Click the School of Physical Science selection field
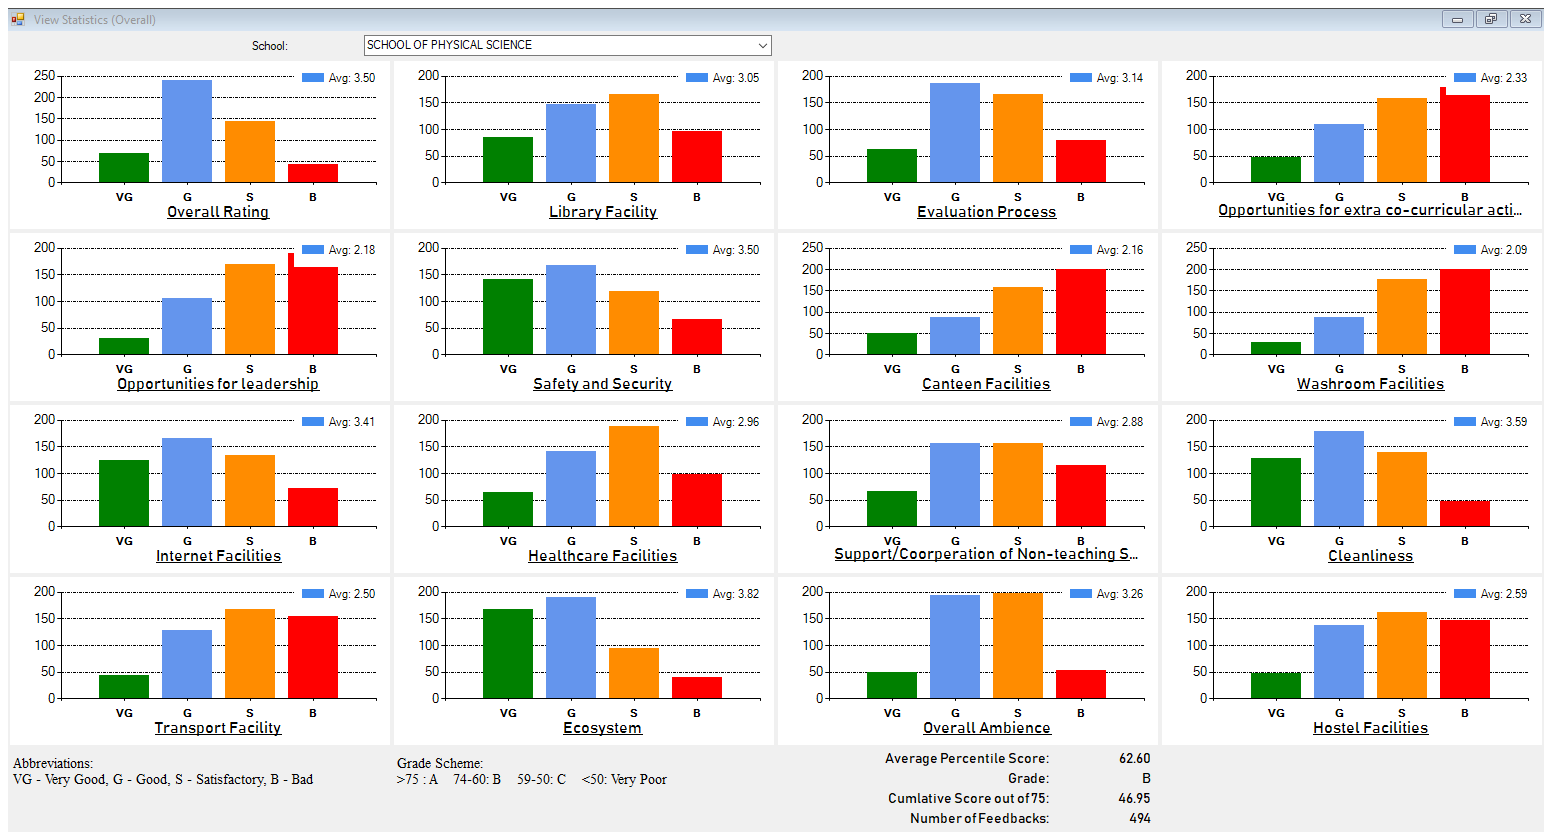 [x=558, y=46]
